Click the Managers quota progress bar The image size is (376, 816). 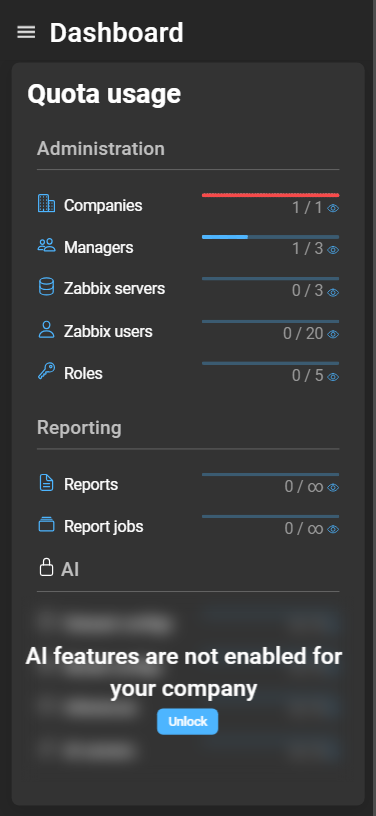click(270, 237)
